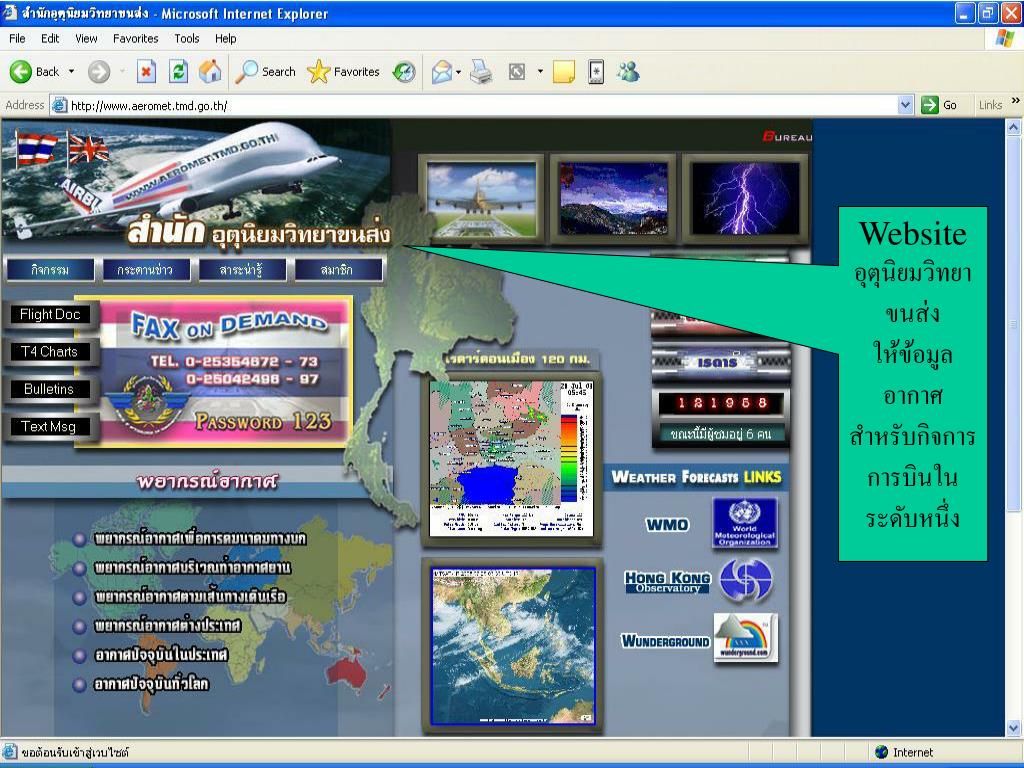Expand the Mail dropdown arrow
This screenshot has height=768, width=1024.
pyautogui.click(x=458, y=71)
